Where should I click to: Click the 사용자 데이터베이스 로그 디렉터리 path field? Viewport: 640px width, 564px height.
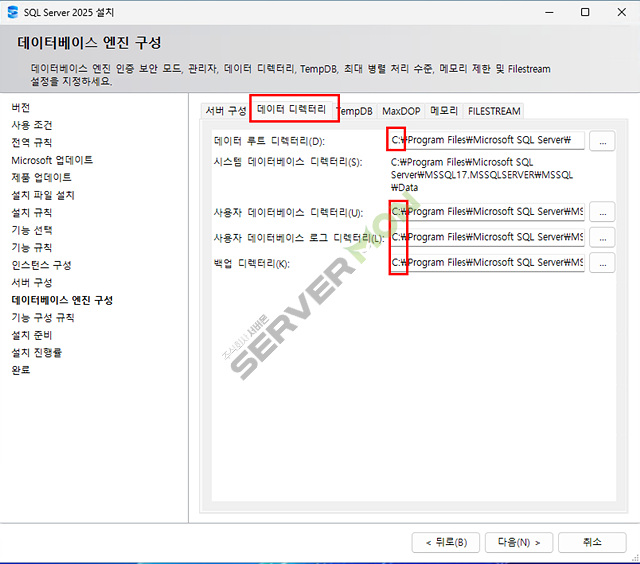[x=487, y=237]
